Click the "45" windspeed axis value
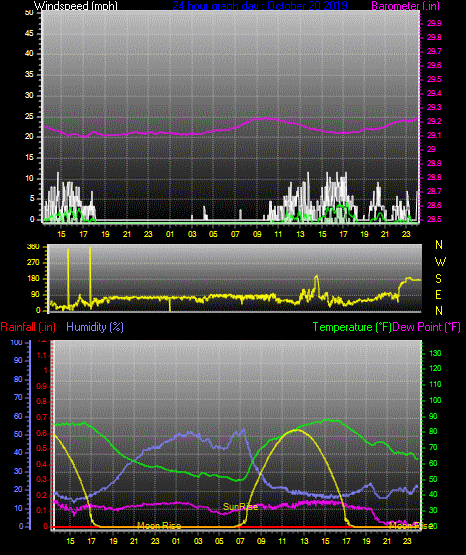The image size is (466, 555). pyautogui.click(x=29, y=34)
